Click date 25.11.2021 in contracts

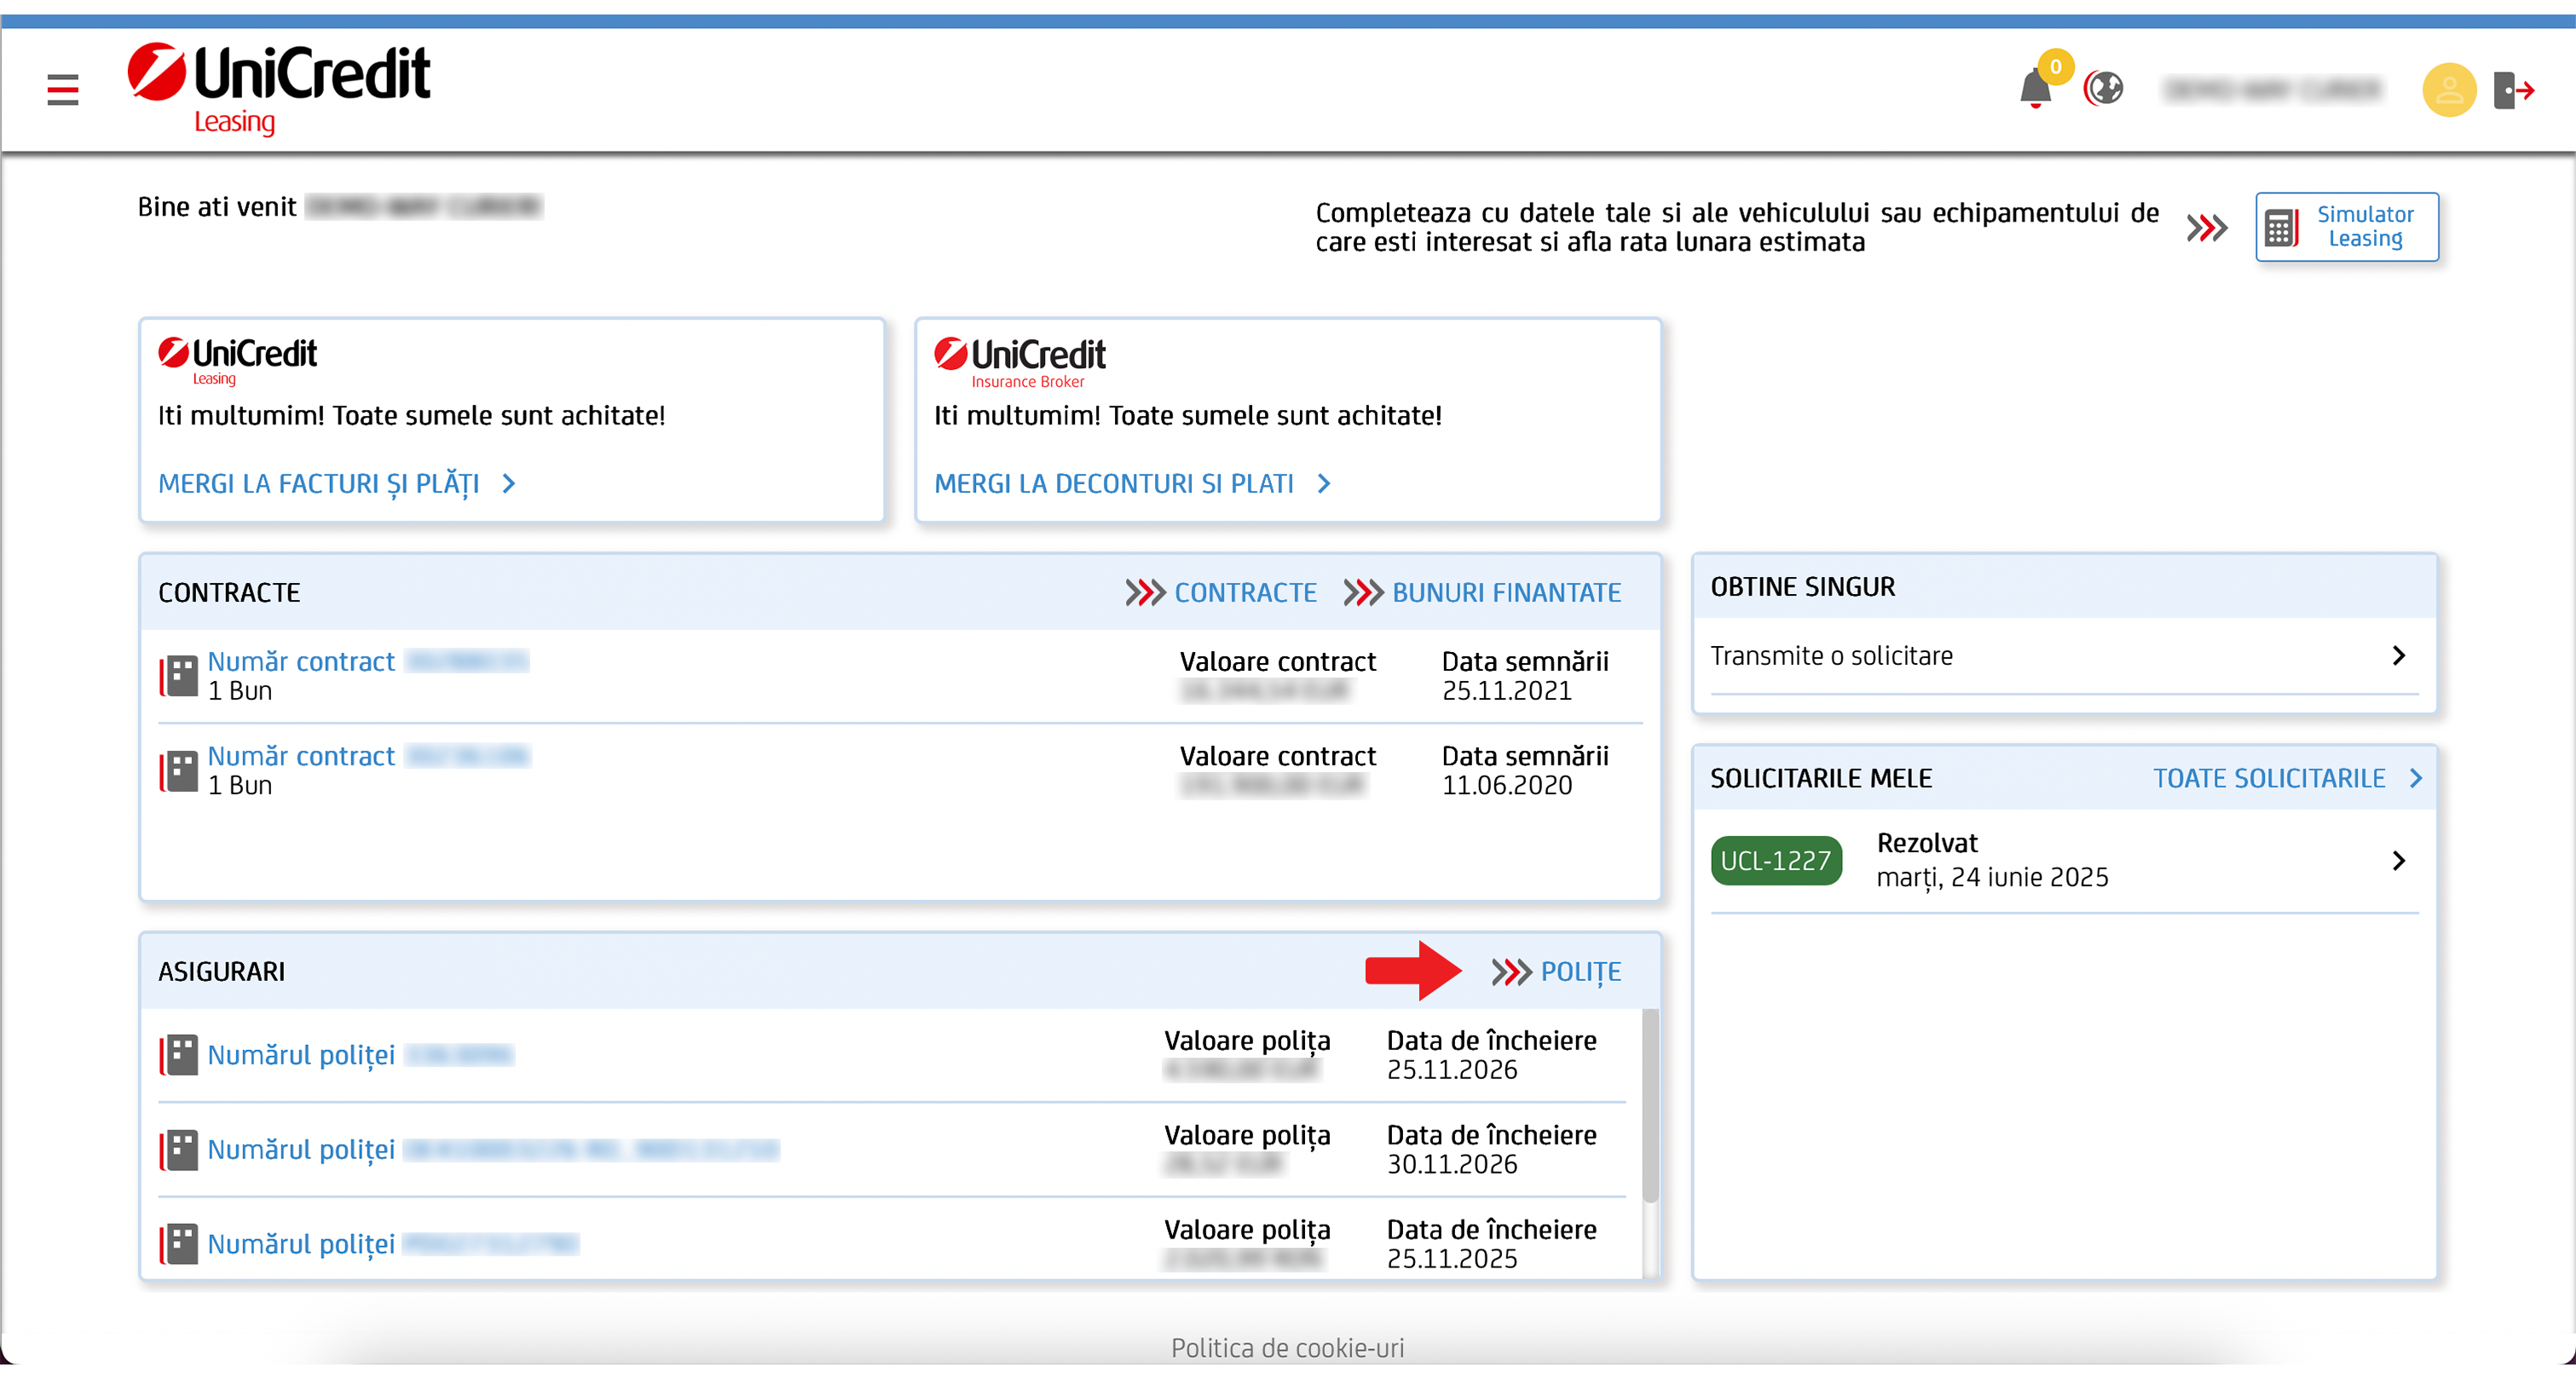[1506, 691]
